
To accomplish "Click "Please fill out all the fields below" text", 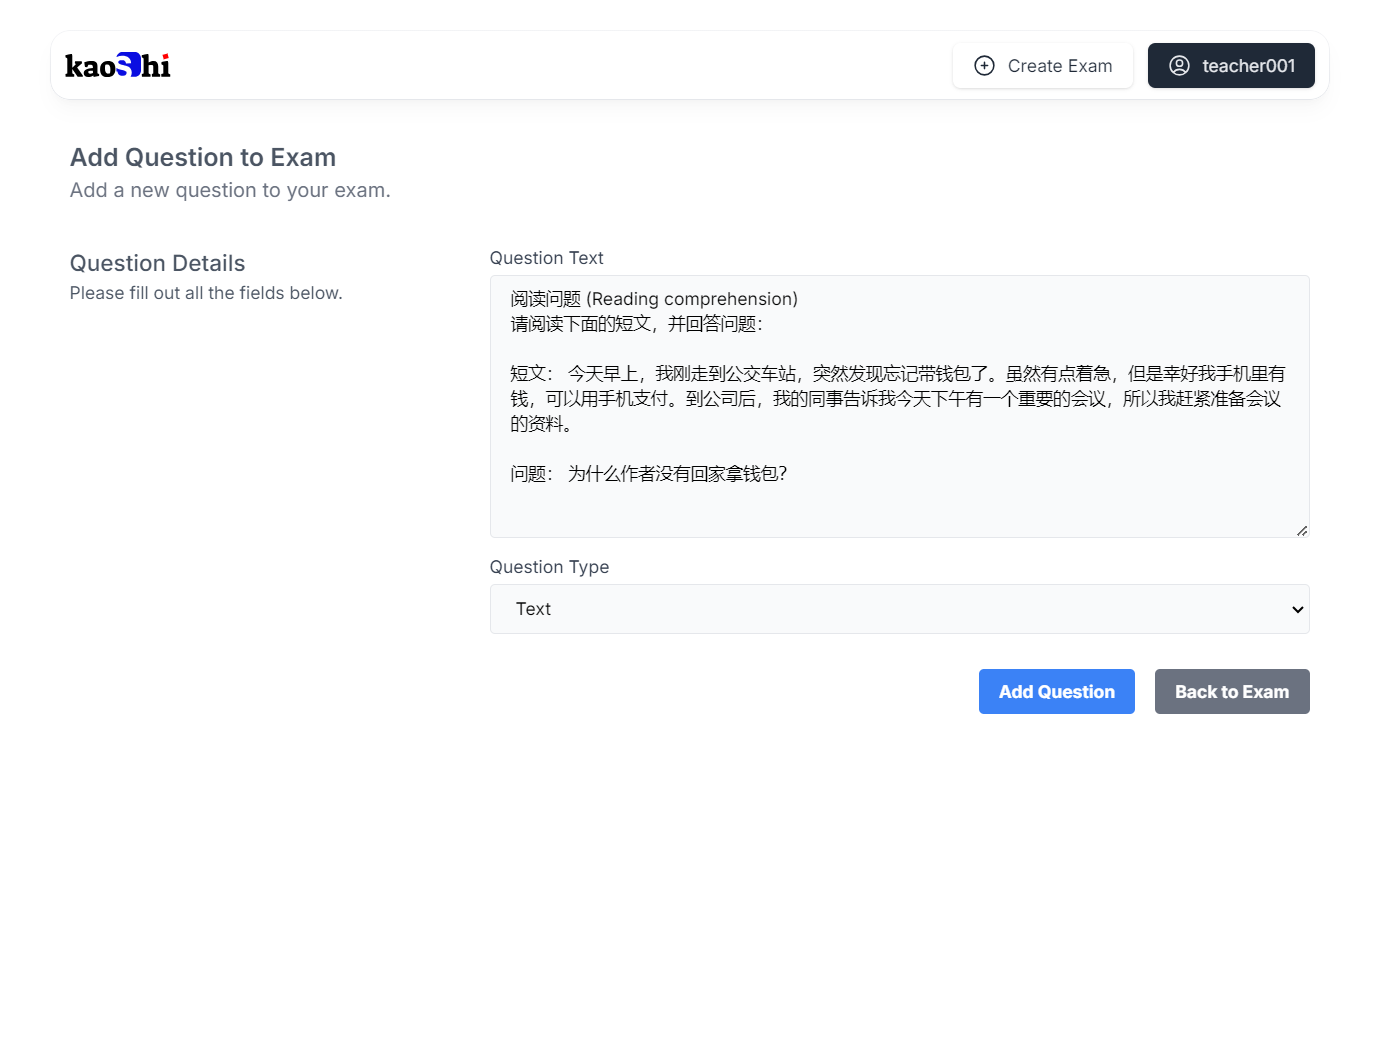I will 206,293.
